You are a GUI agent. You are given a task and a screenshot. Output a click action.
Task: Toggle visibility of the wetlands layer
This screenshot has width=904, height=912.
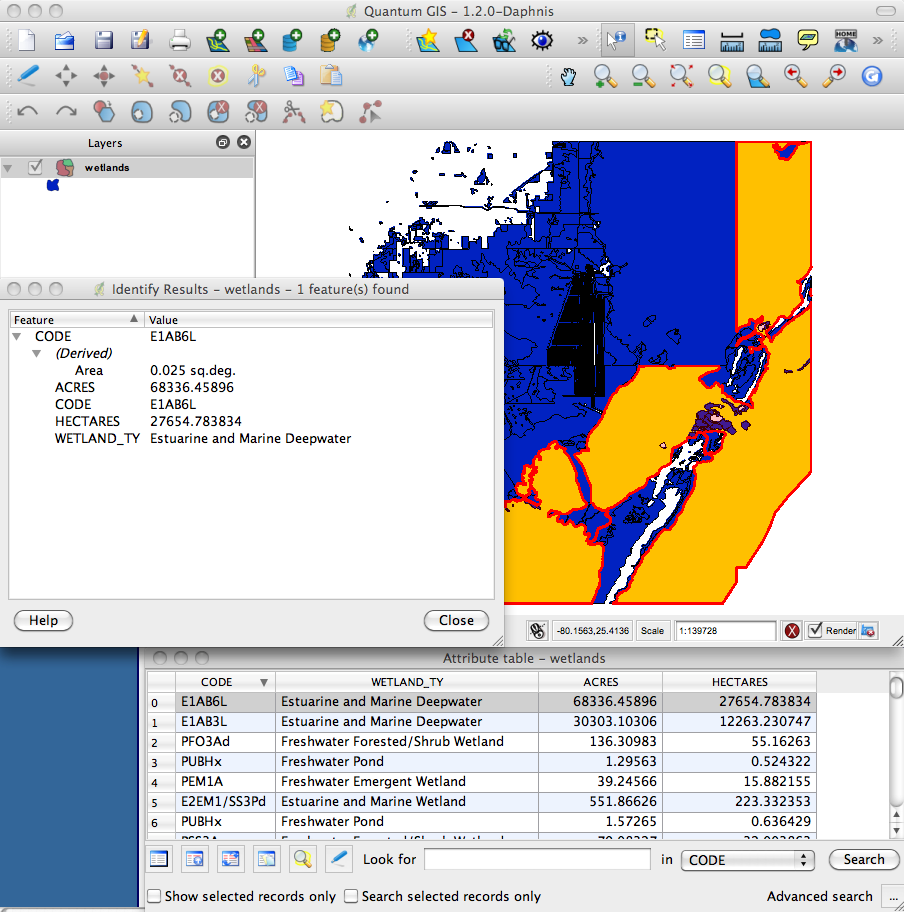click(x=37, y=167)
